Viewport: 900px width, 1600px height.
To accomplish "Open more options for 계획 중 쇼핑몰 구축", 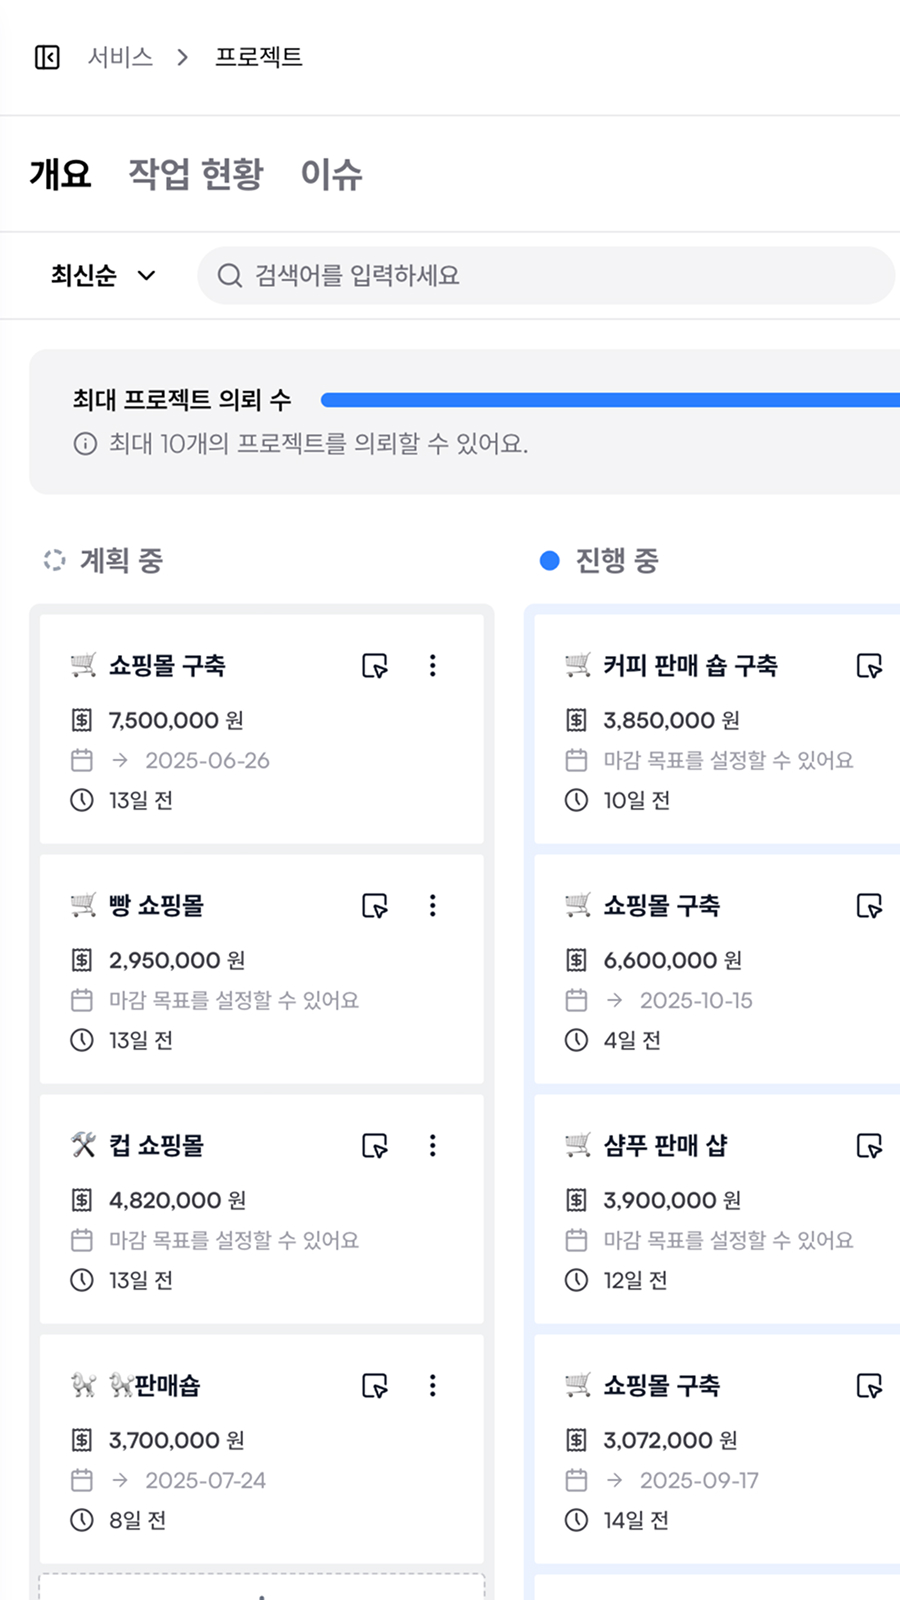I will tap(432, 666).
